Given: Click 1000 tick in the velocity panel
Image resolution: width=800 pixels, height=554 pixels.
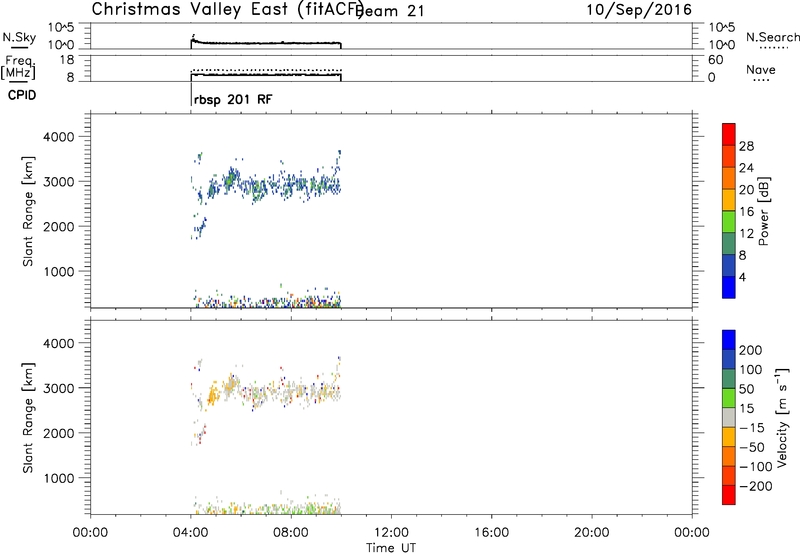Looking at the screenshot, I should coord(59,478).
